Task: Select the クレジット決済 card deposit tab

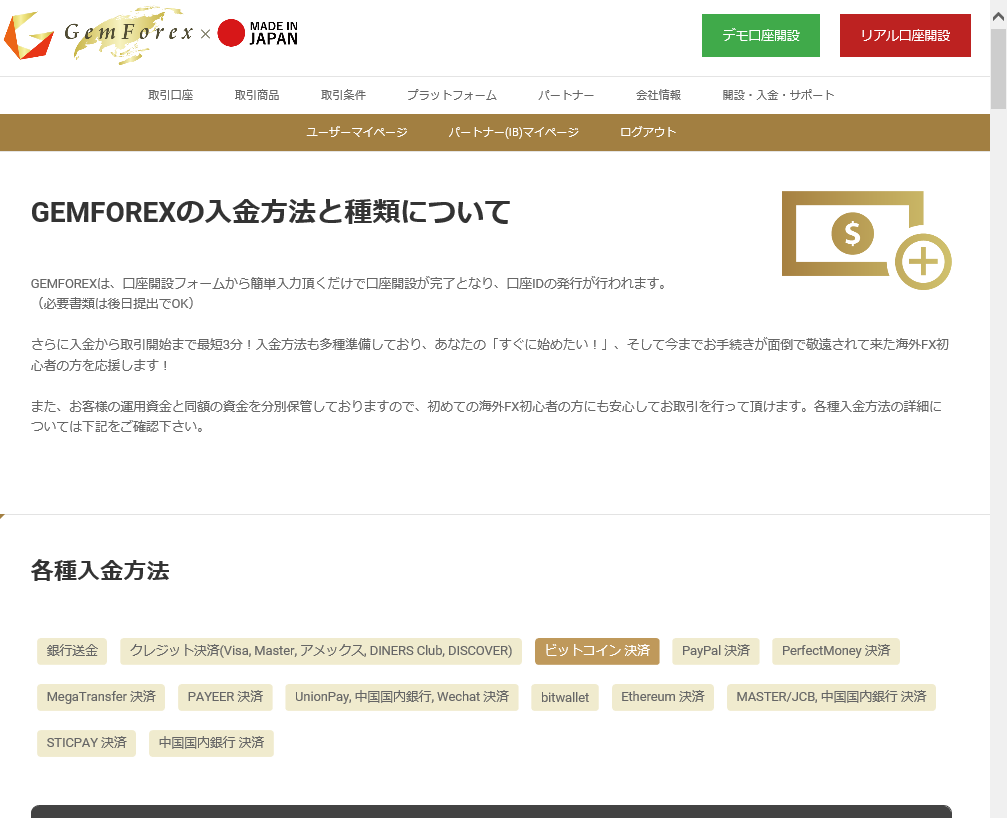Action: click(x=321, y=651)
